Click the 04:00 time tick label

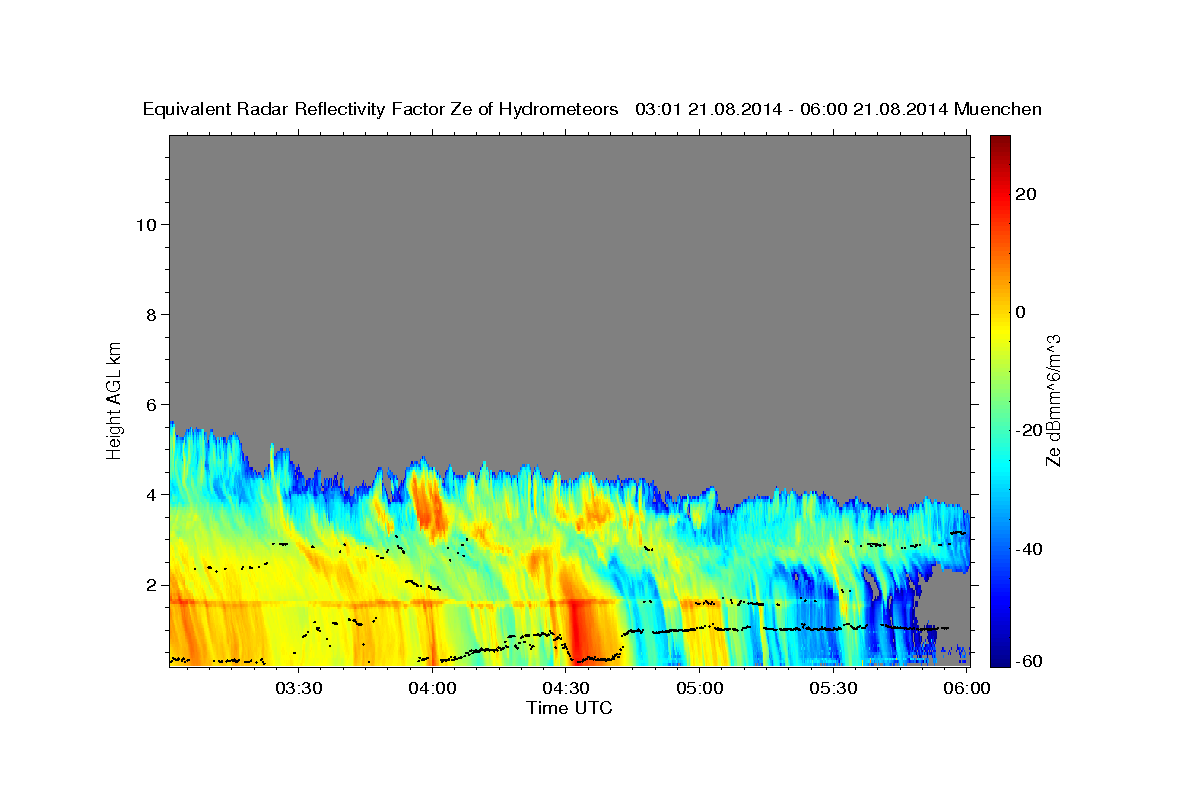click(432, 687)
